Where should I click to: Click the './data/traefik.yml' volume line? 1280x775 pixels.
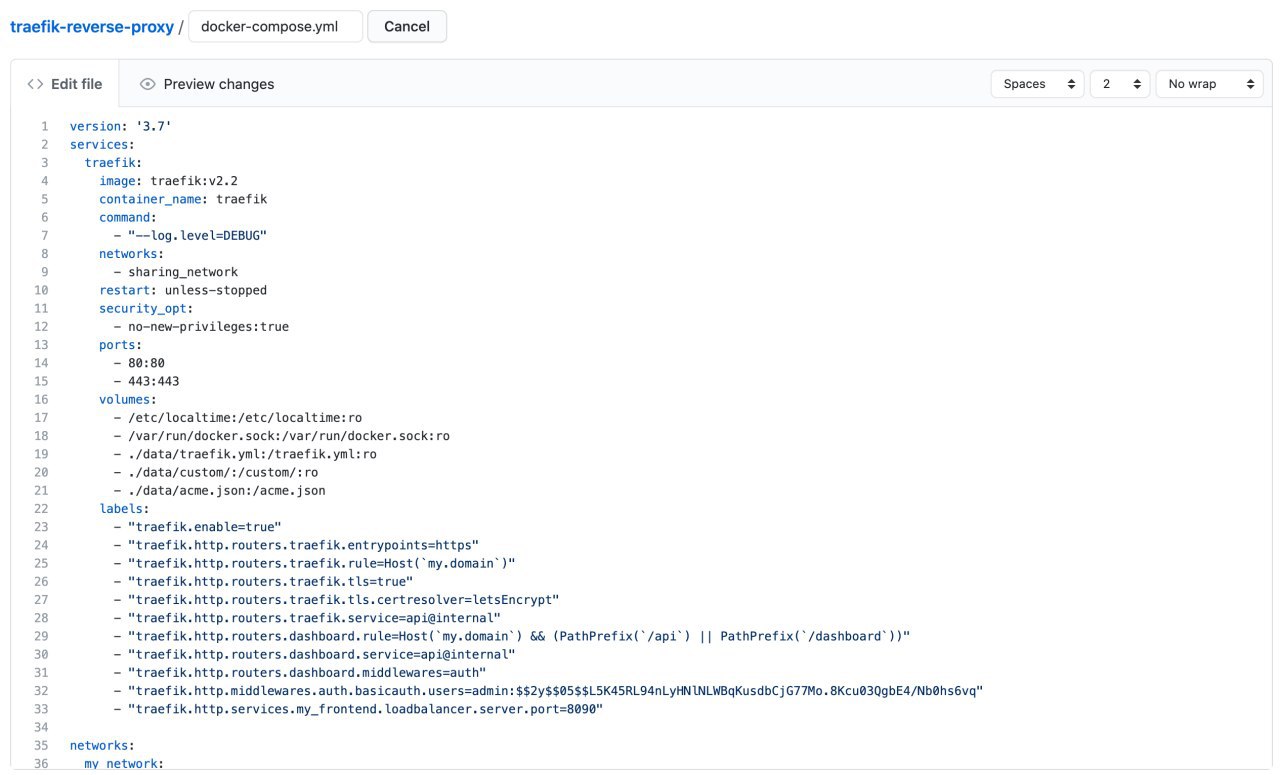coord(245,454)
